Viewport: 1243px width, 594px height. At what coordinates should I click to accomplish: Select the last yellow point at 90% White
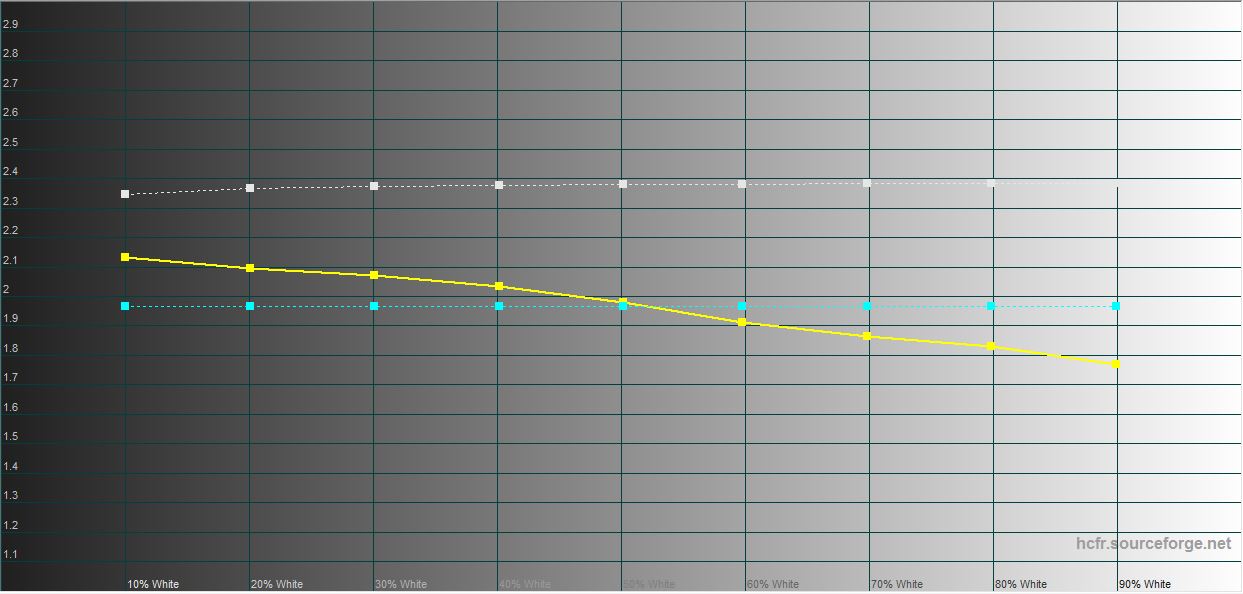1116,364
